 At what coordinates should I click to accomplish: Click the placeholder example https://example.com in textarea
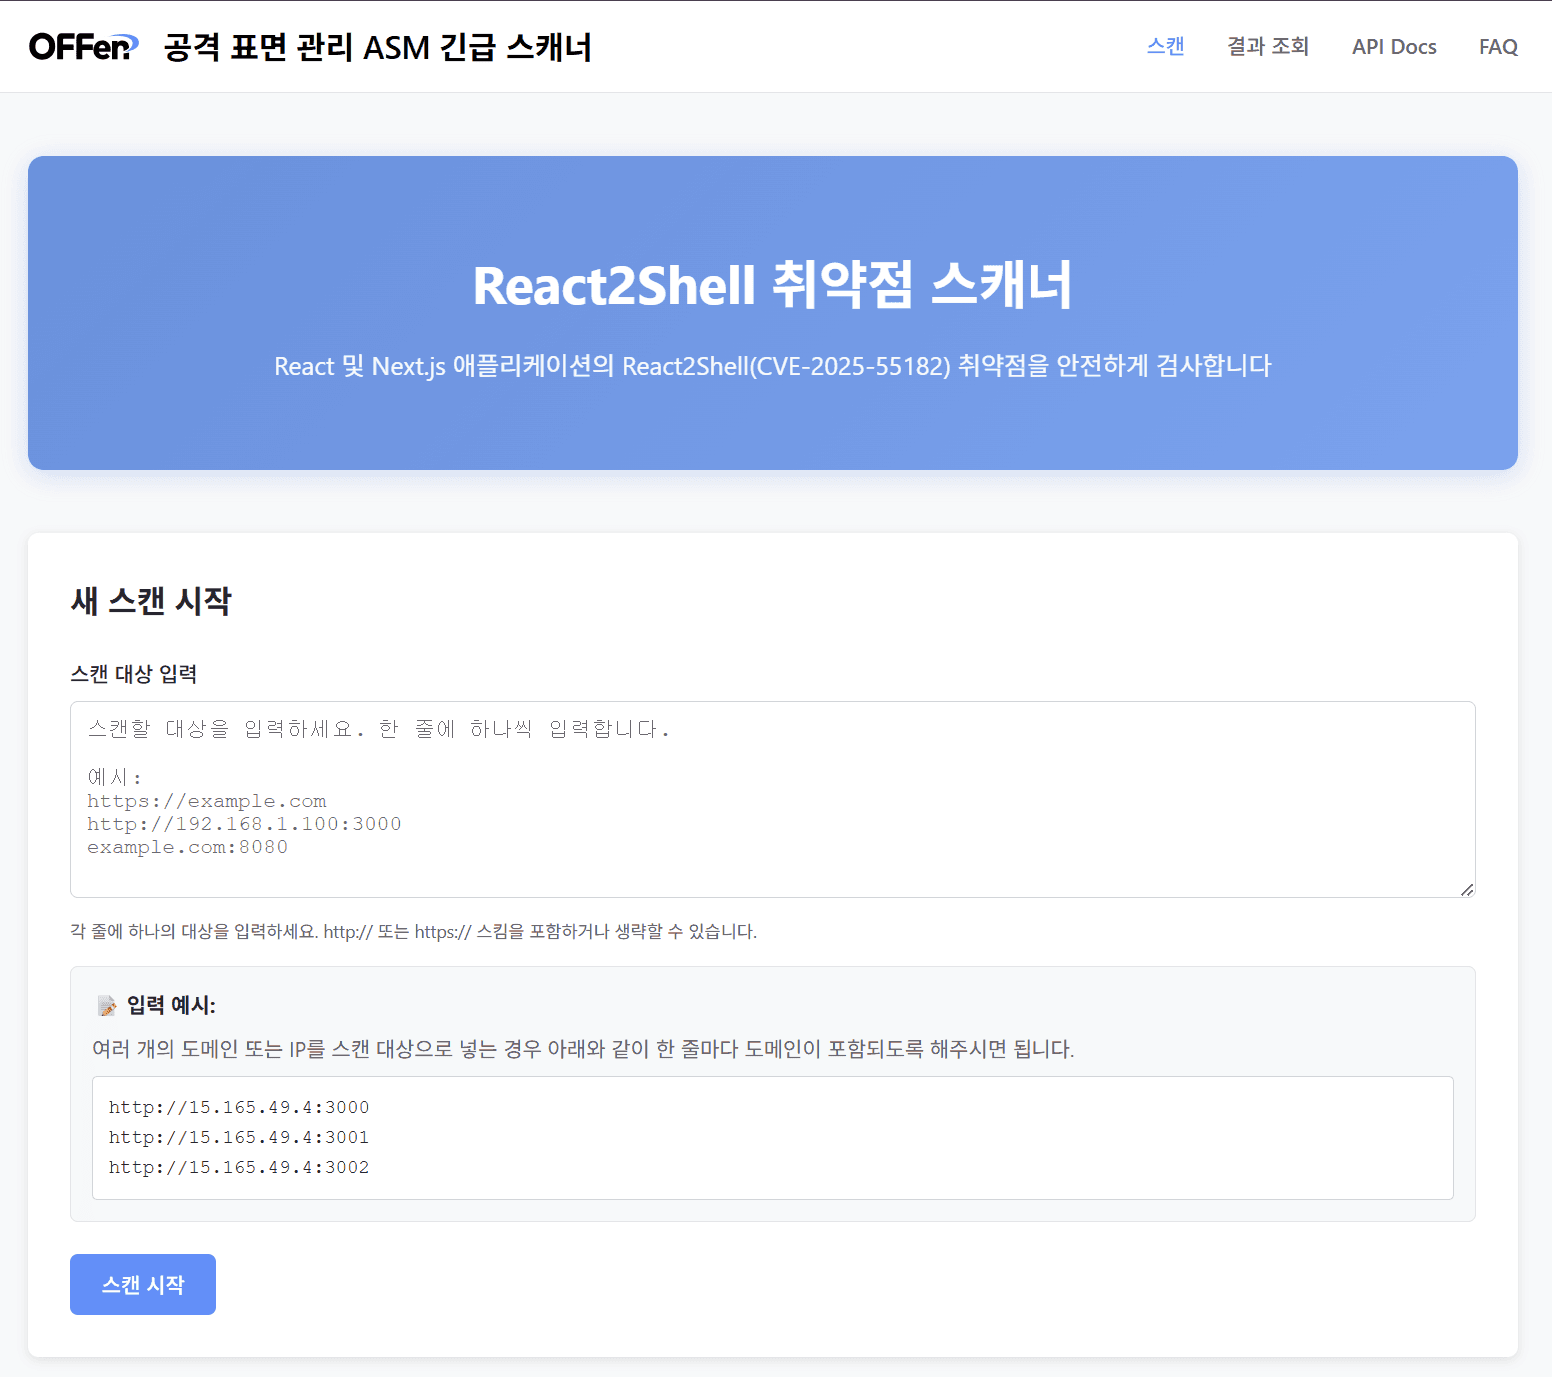click(206, 800)
